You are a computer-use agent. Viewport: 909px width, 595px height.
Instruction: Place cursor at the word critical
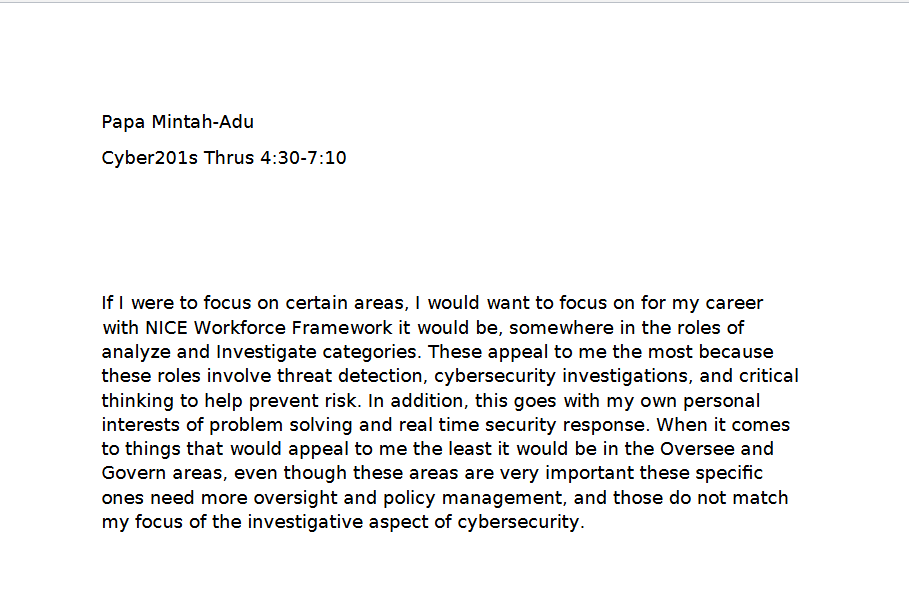769,376
